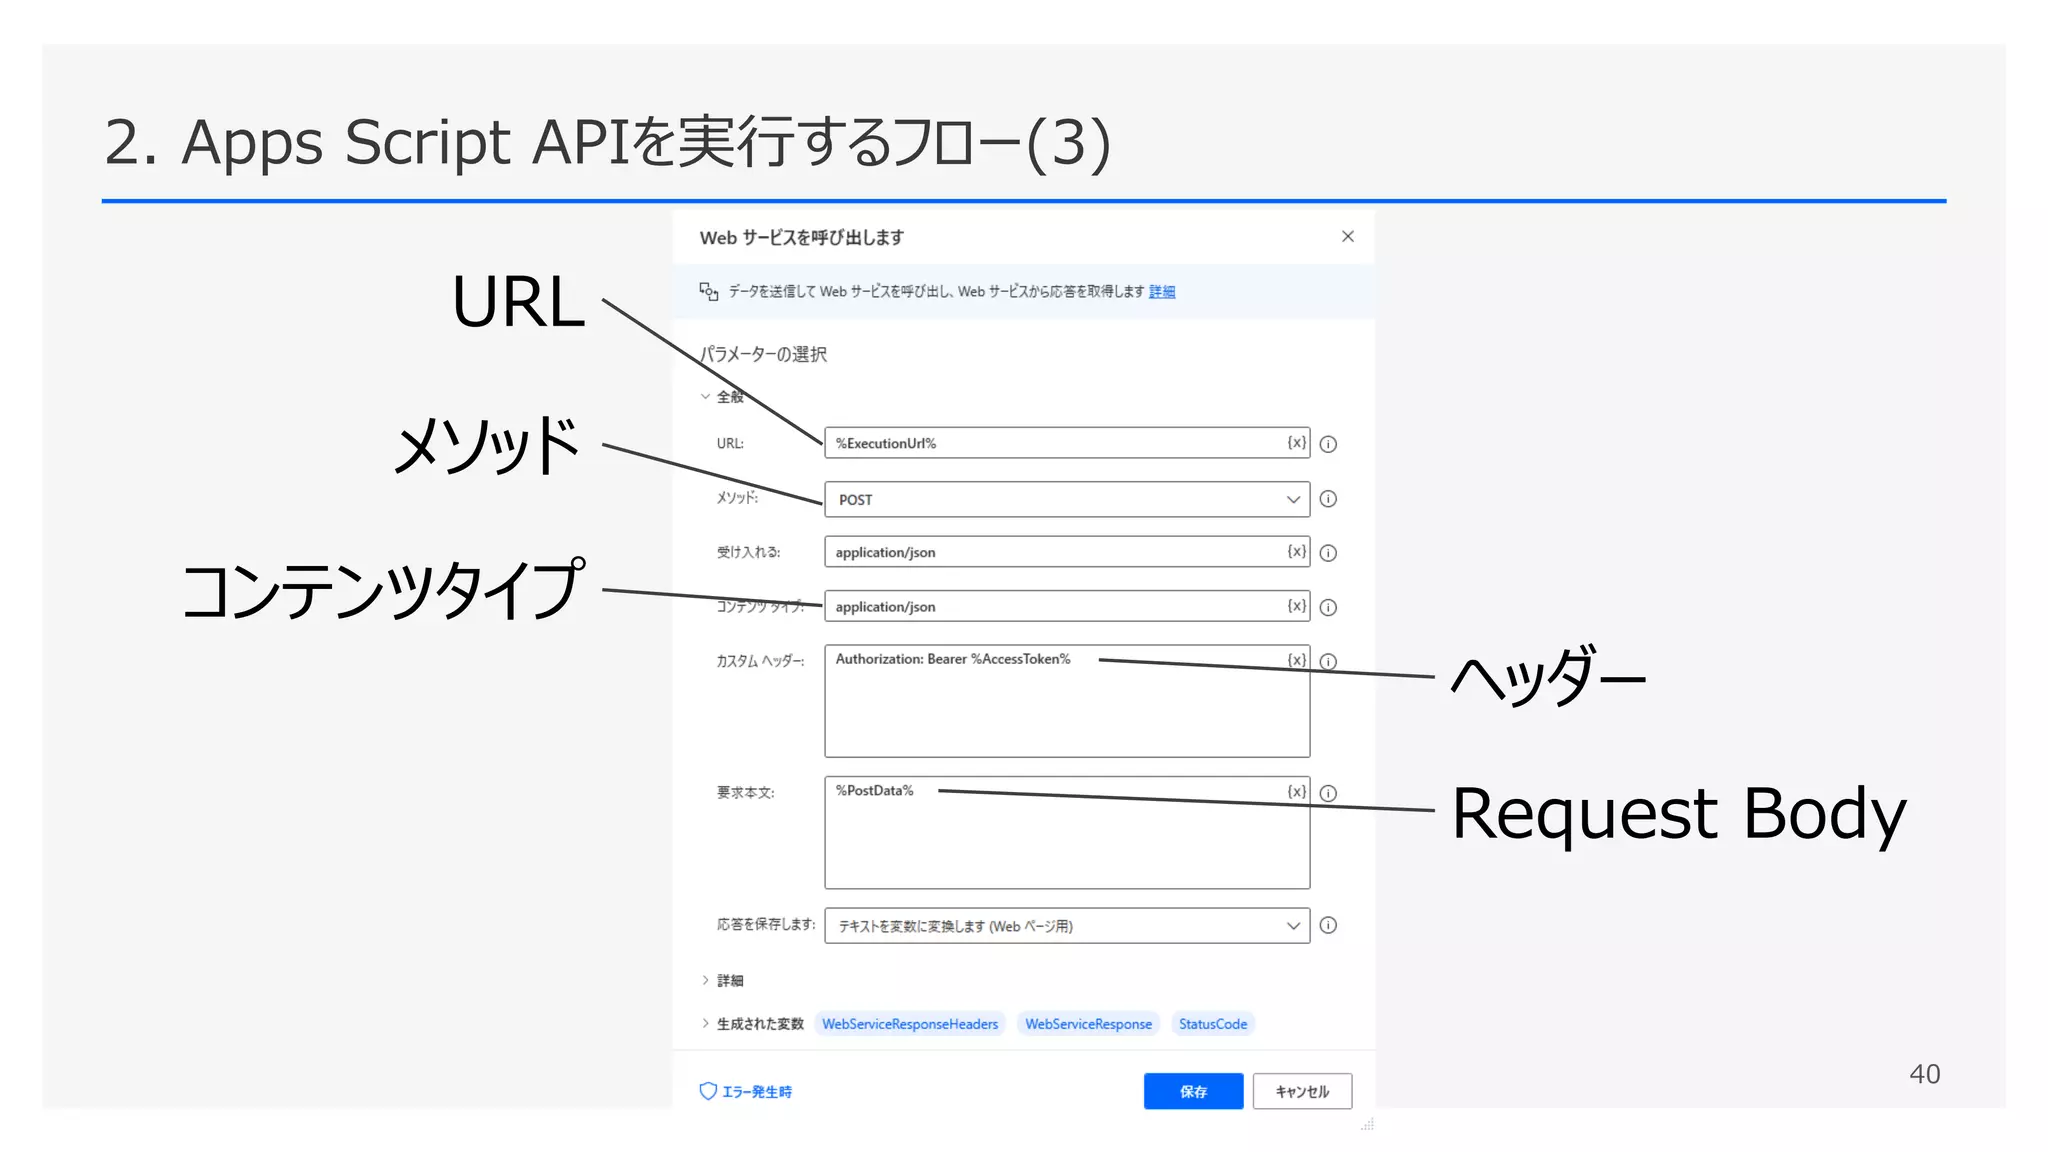The image size is (2048, 1152).
Task: Click the コンテンツタイプ application/json input field
Action: [1050, 607]
